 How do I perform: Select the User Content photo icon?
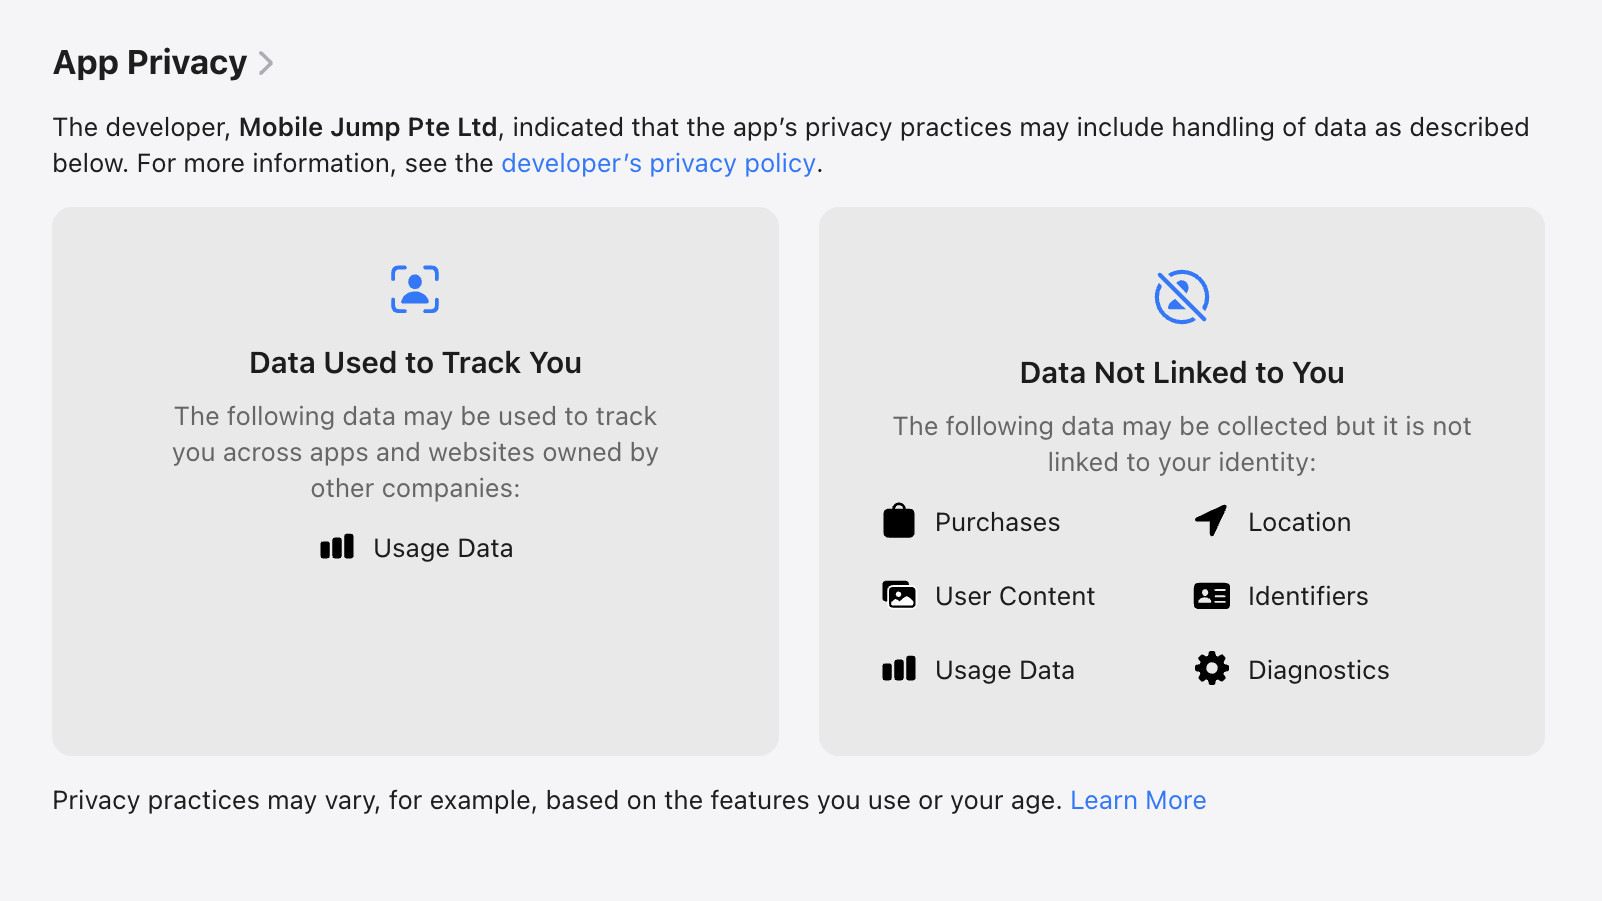click(x=899, y=595)
